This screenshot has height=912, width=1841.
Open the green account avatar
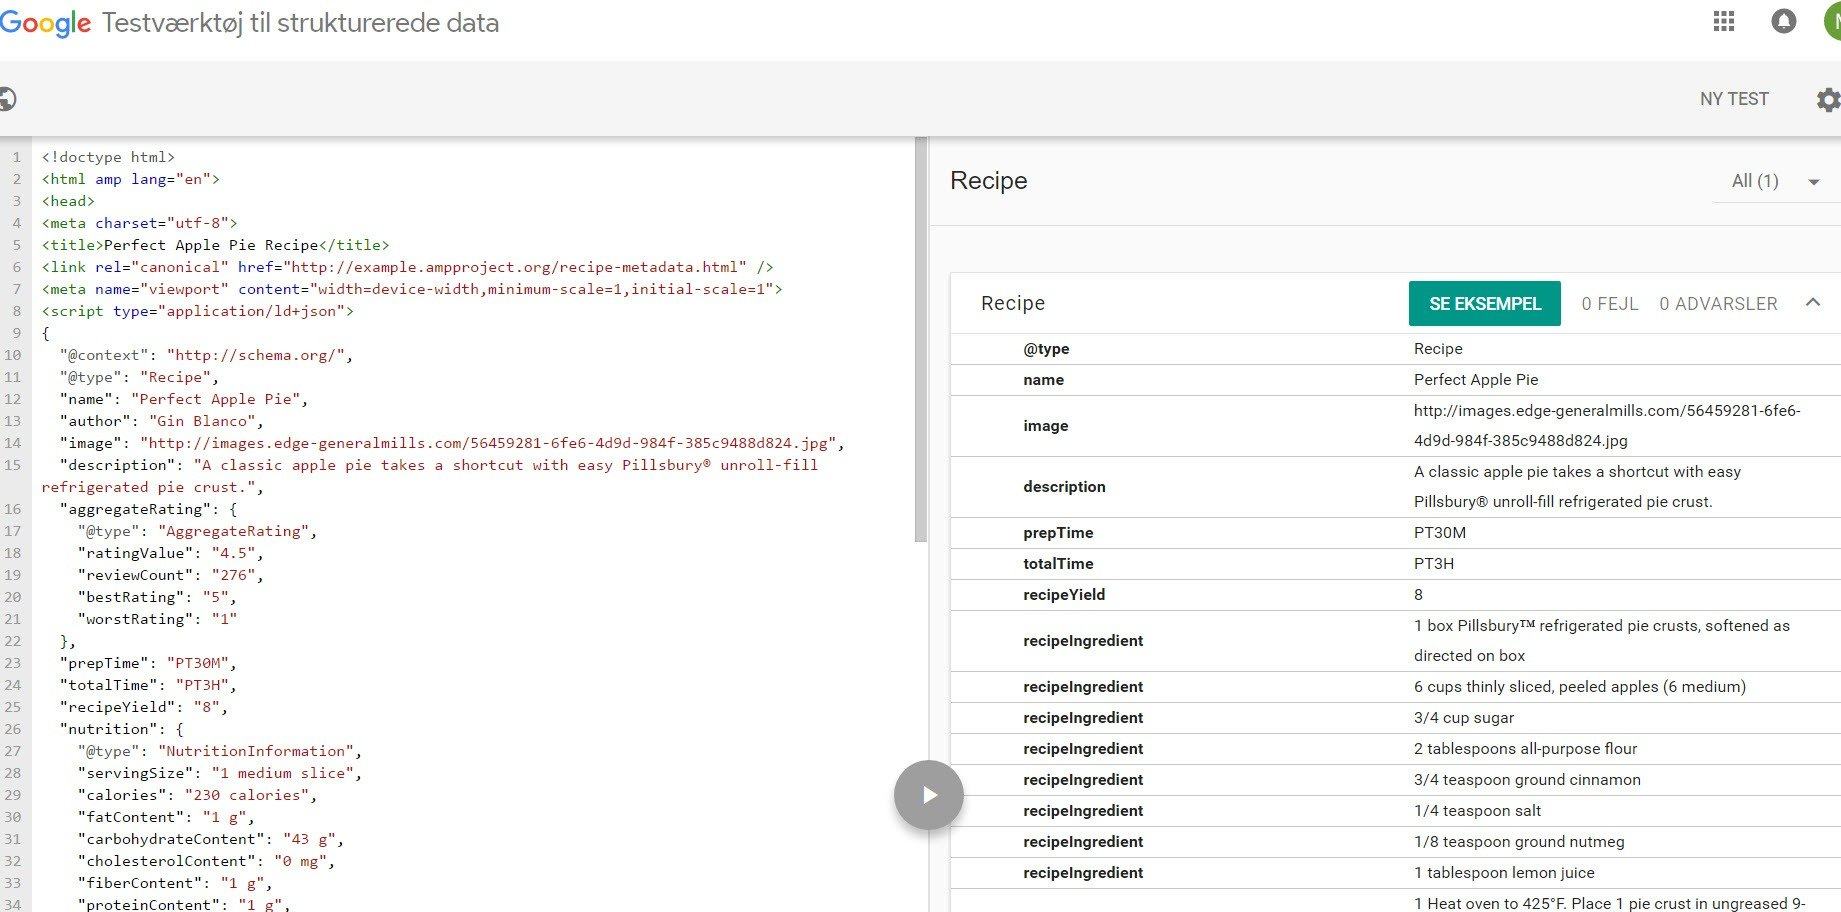pos(1832,21)
